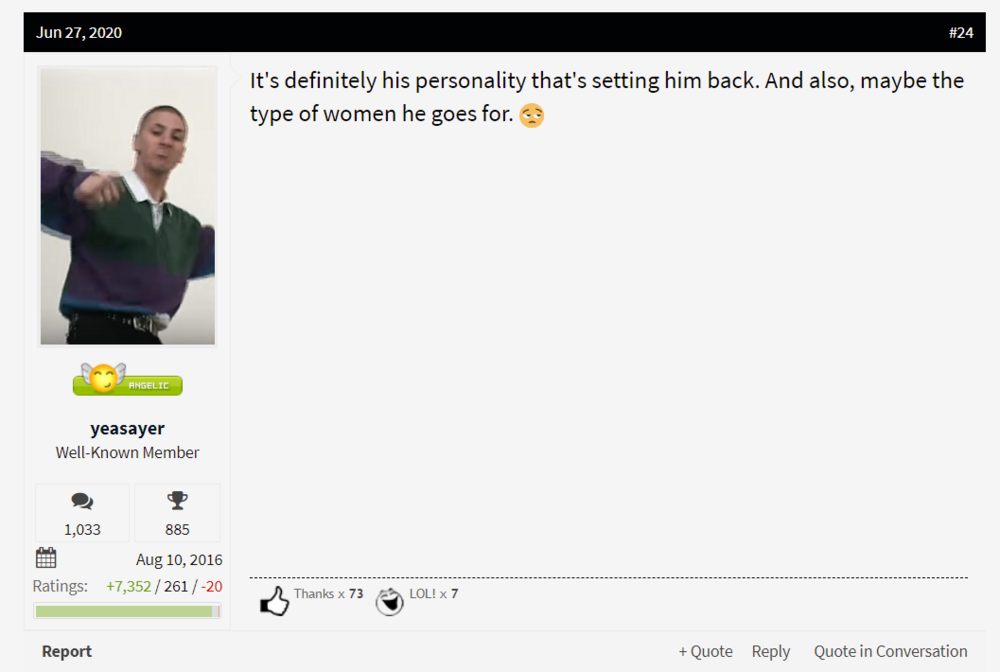View the +7,352 positive ratings

coord(129,586)
